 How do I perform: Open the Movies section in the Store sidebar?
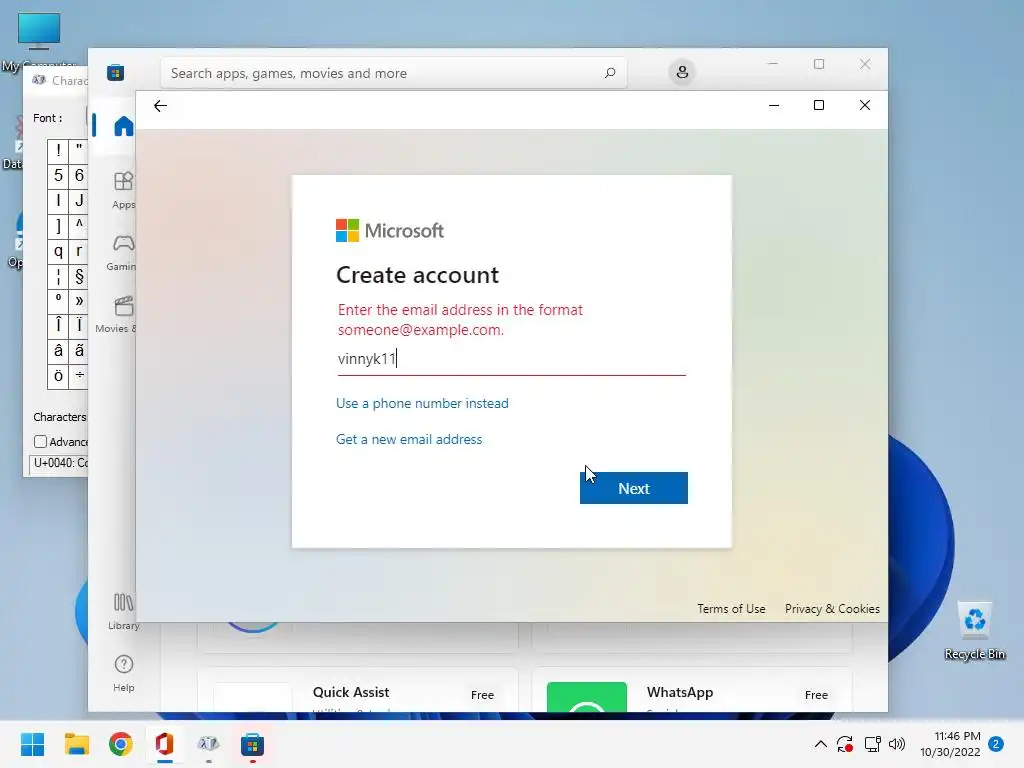click(118, 315)
